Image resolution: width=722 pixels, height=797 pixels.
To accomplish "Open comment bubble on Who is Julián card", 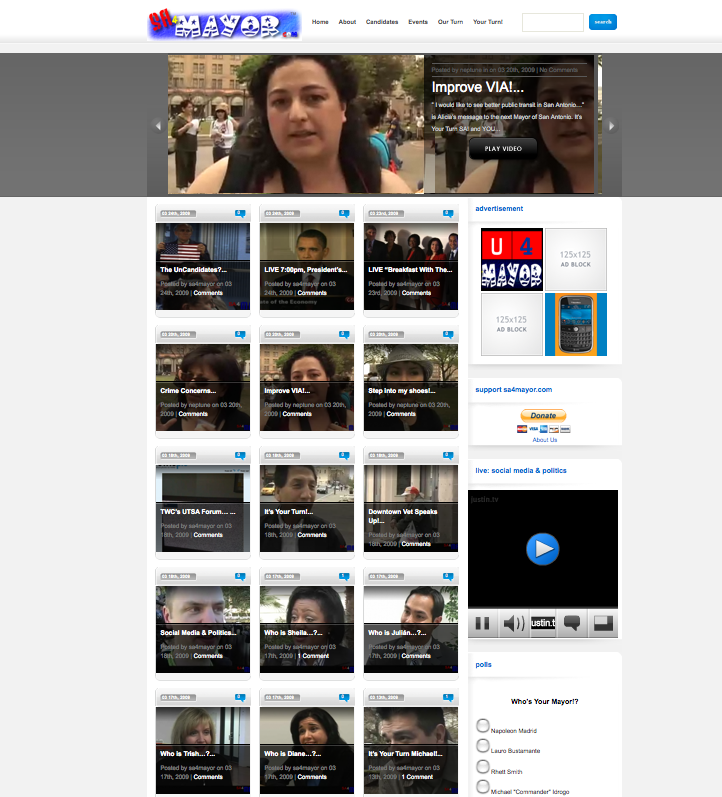I will coord(448,576).
